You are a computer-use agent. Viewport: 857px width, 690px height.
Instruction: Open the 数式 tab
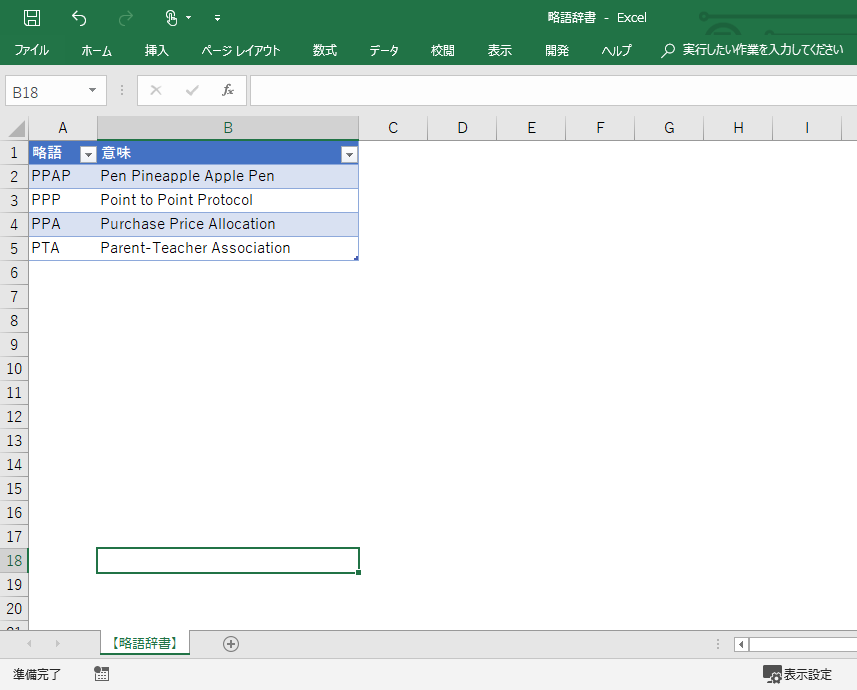[325, 50]
